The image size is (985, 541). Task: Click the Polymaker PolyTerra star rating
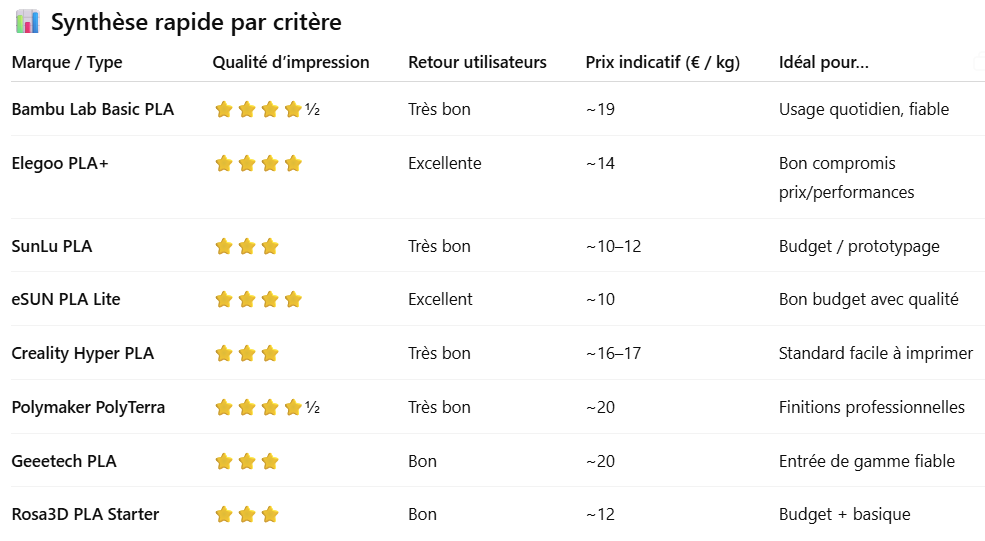pos(267,407)
